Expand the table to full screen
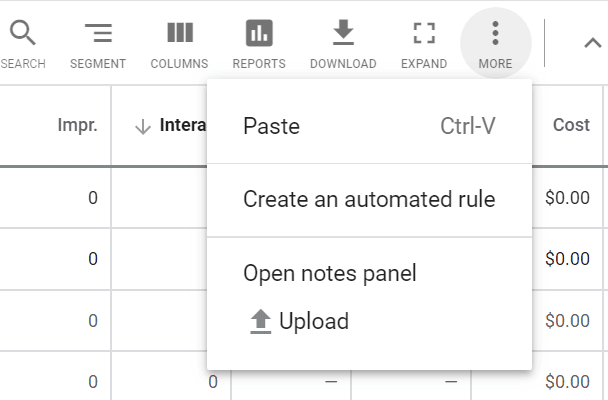Viewport: 608px width, 400px height. pos(424,43)
